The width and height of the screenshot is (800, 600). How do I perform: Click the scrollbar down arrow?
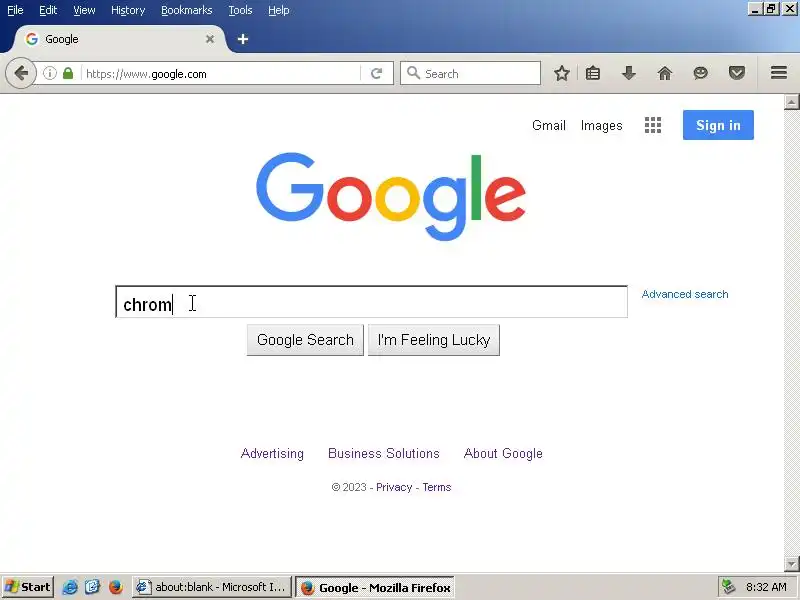pos(791,564)
